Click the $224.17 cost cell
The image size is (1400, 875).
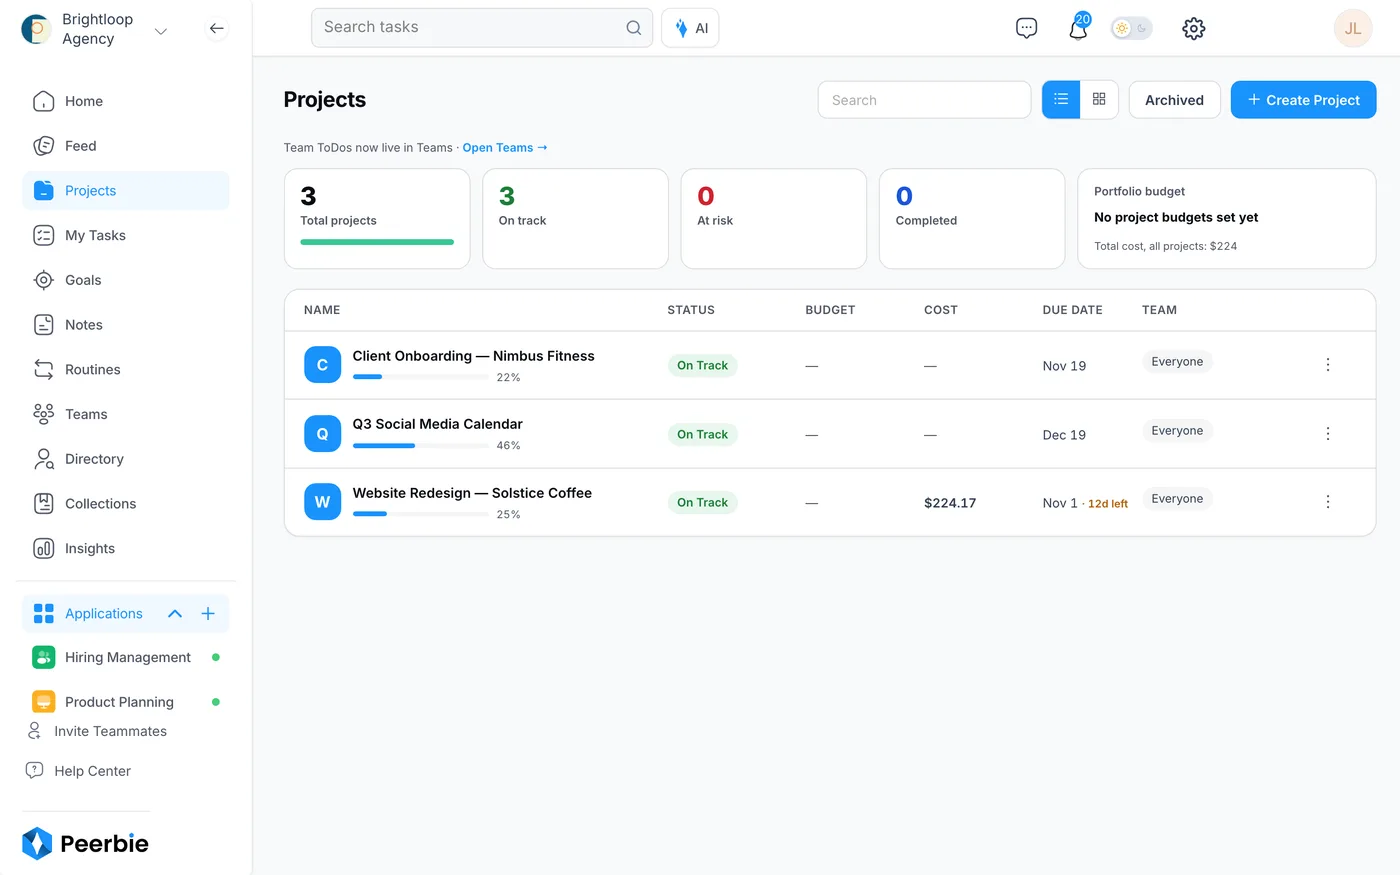coord(950,503)
